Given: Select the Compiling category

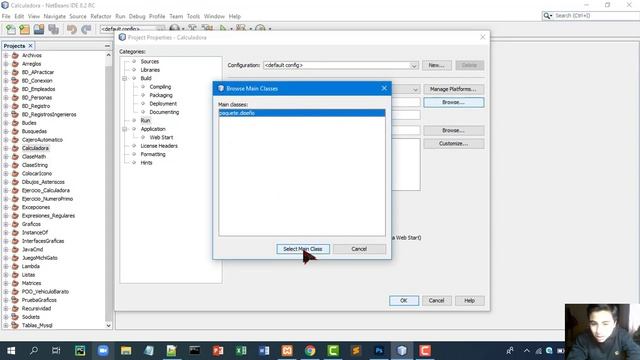Looking at the screenshot, I should click(x=160, y=87).
